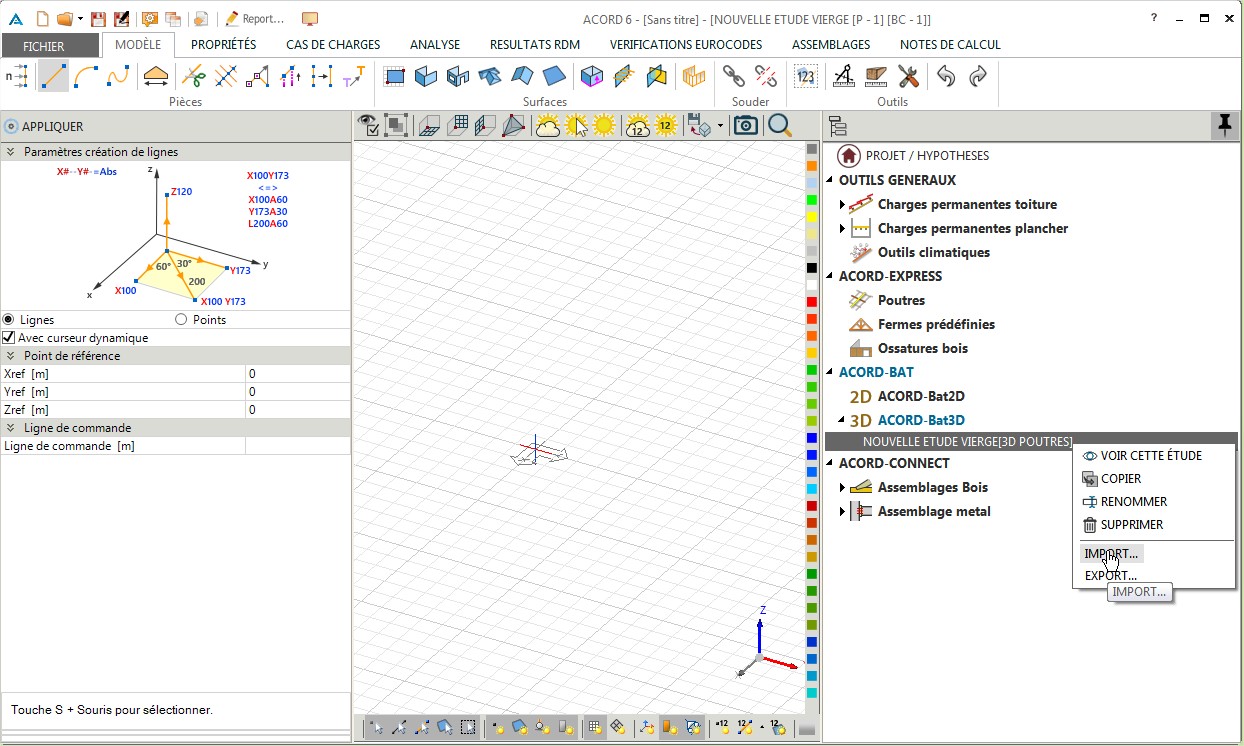Viewport: 1244px width, 746px height.
Task: Click the triangular 3D perspective view icon
Action: (513, 125)
